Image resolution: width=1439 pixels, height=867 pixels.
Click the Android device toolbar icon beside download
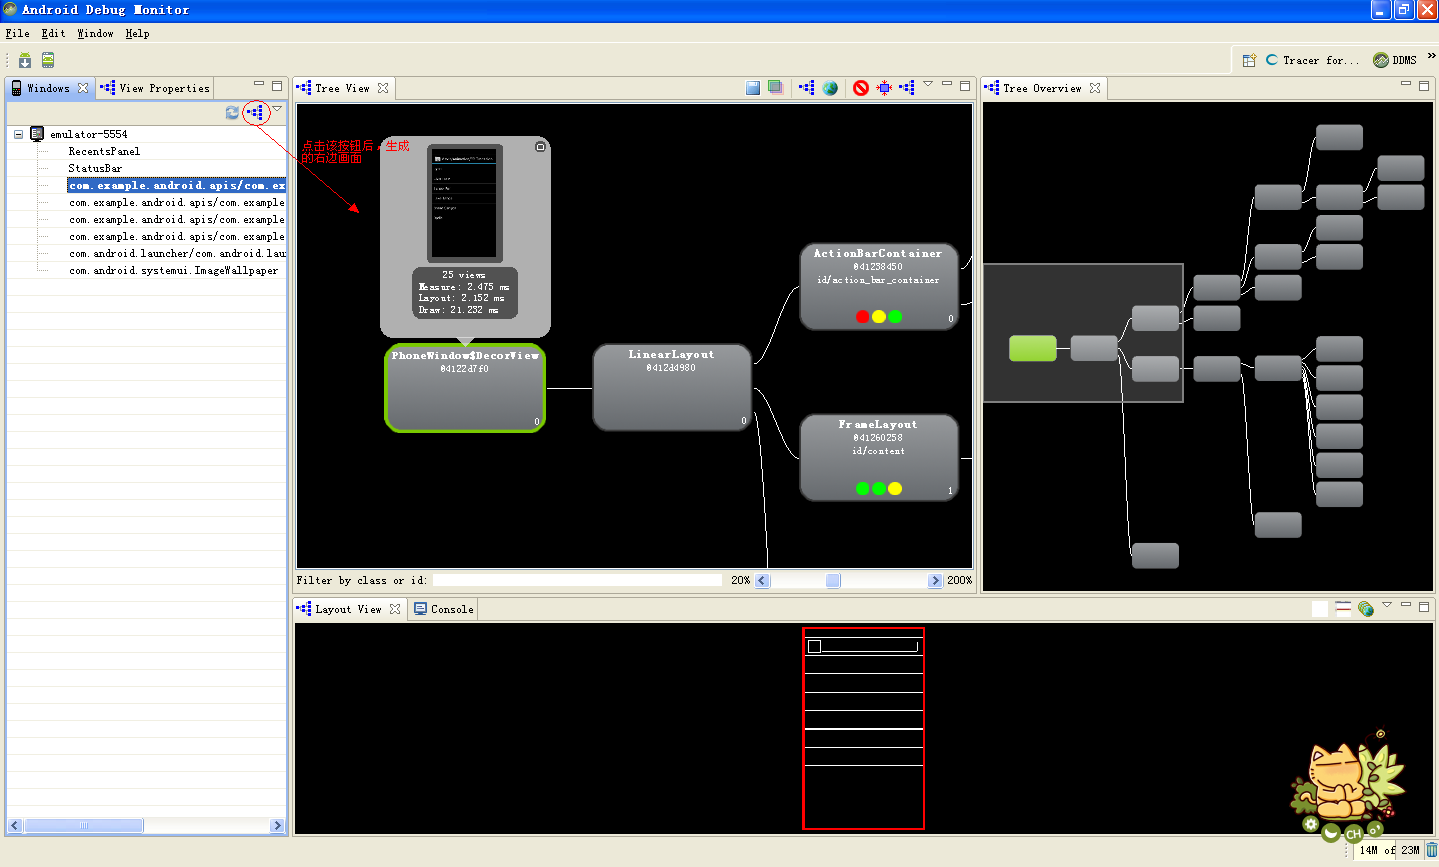(x=47, y=60)
